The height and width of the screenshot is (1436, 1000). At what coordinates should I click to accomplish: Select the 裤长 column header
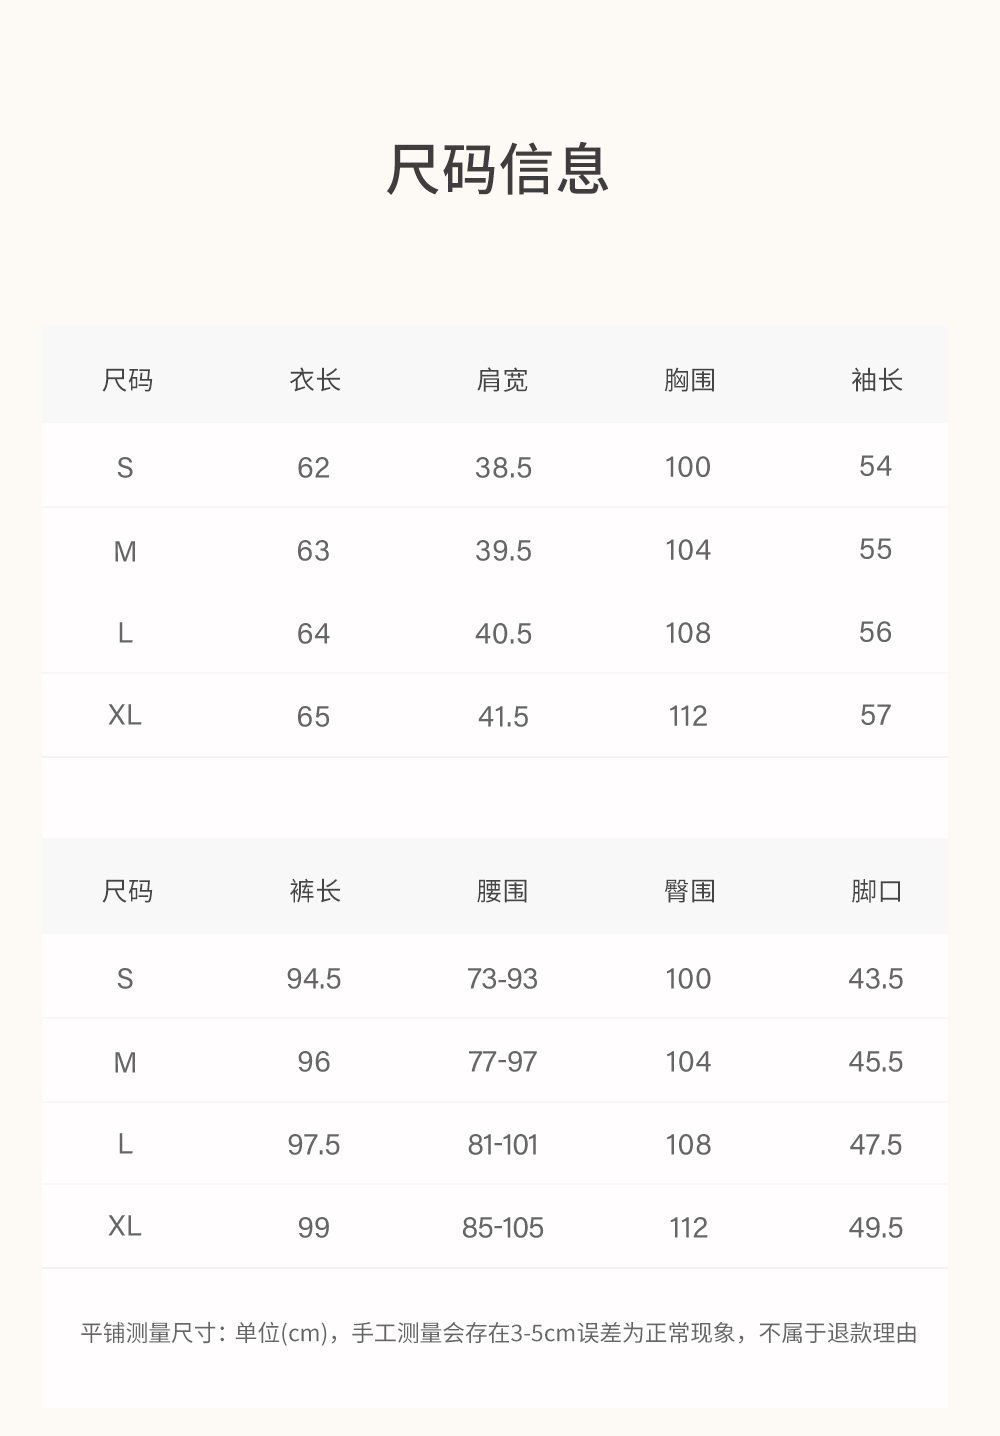coord(315,891)
